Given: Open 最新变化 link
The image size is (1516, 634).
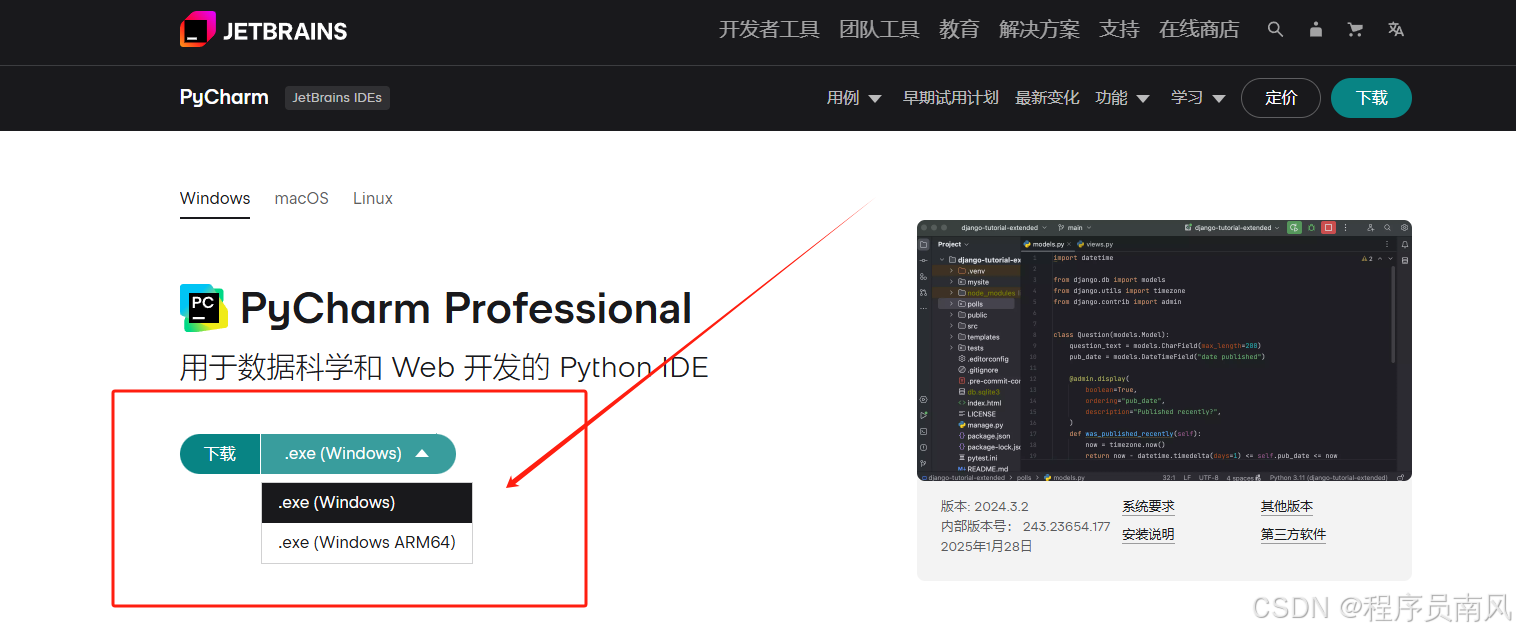Looking at the screenshot, I should 1047,98.
